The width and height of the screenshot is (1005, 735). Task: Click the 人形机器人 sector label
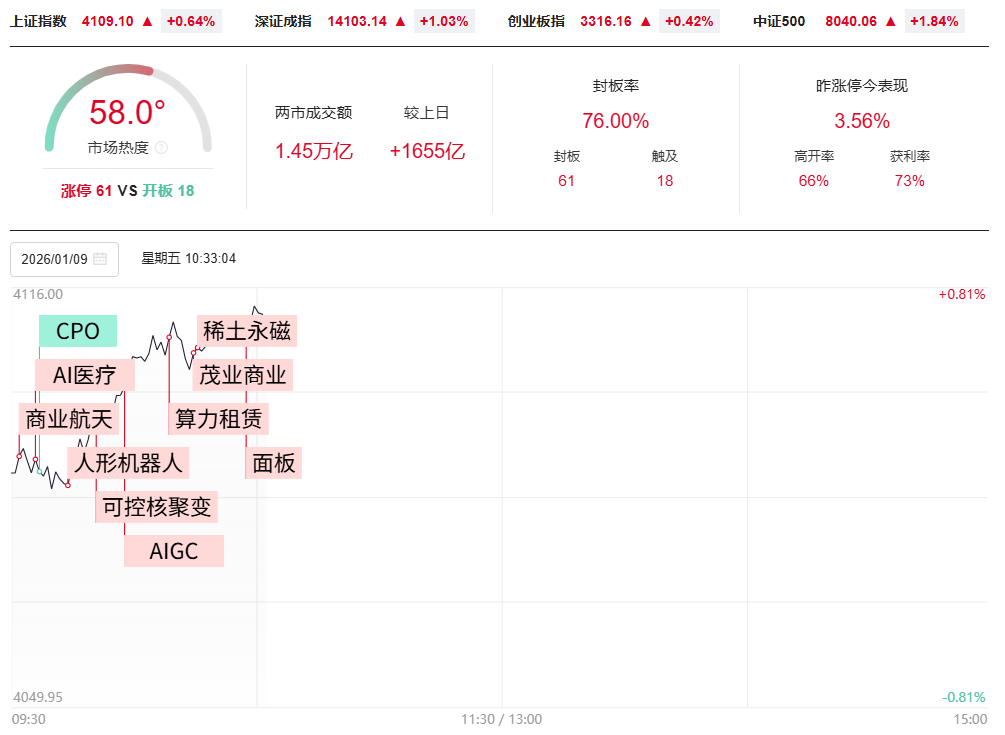130,463
